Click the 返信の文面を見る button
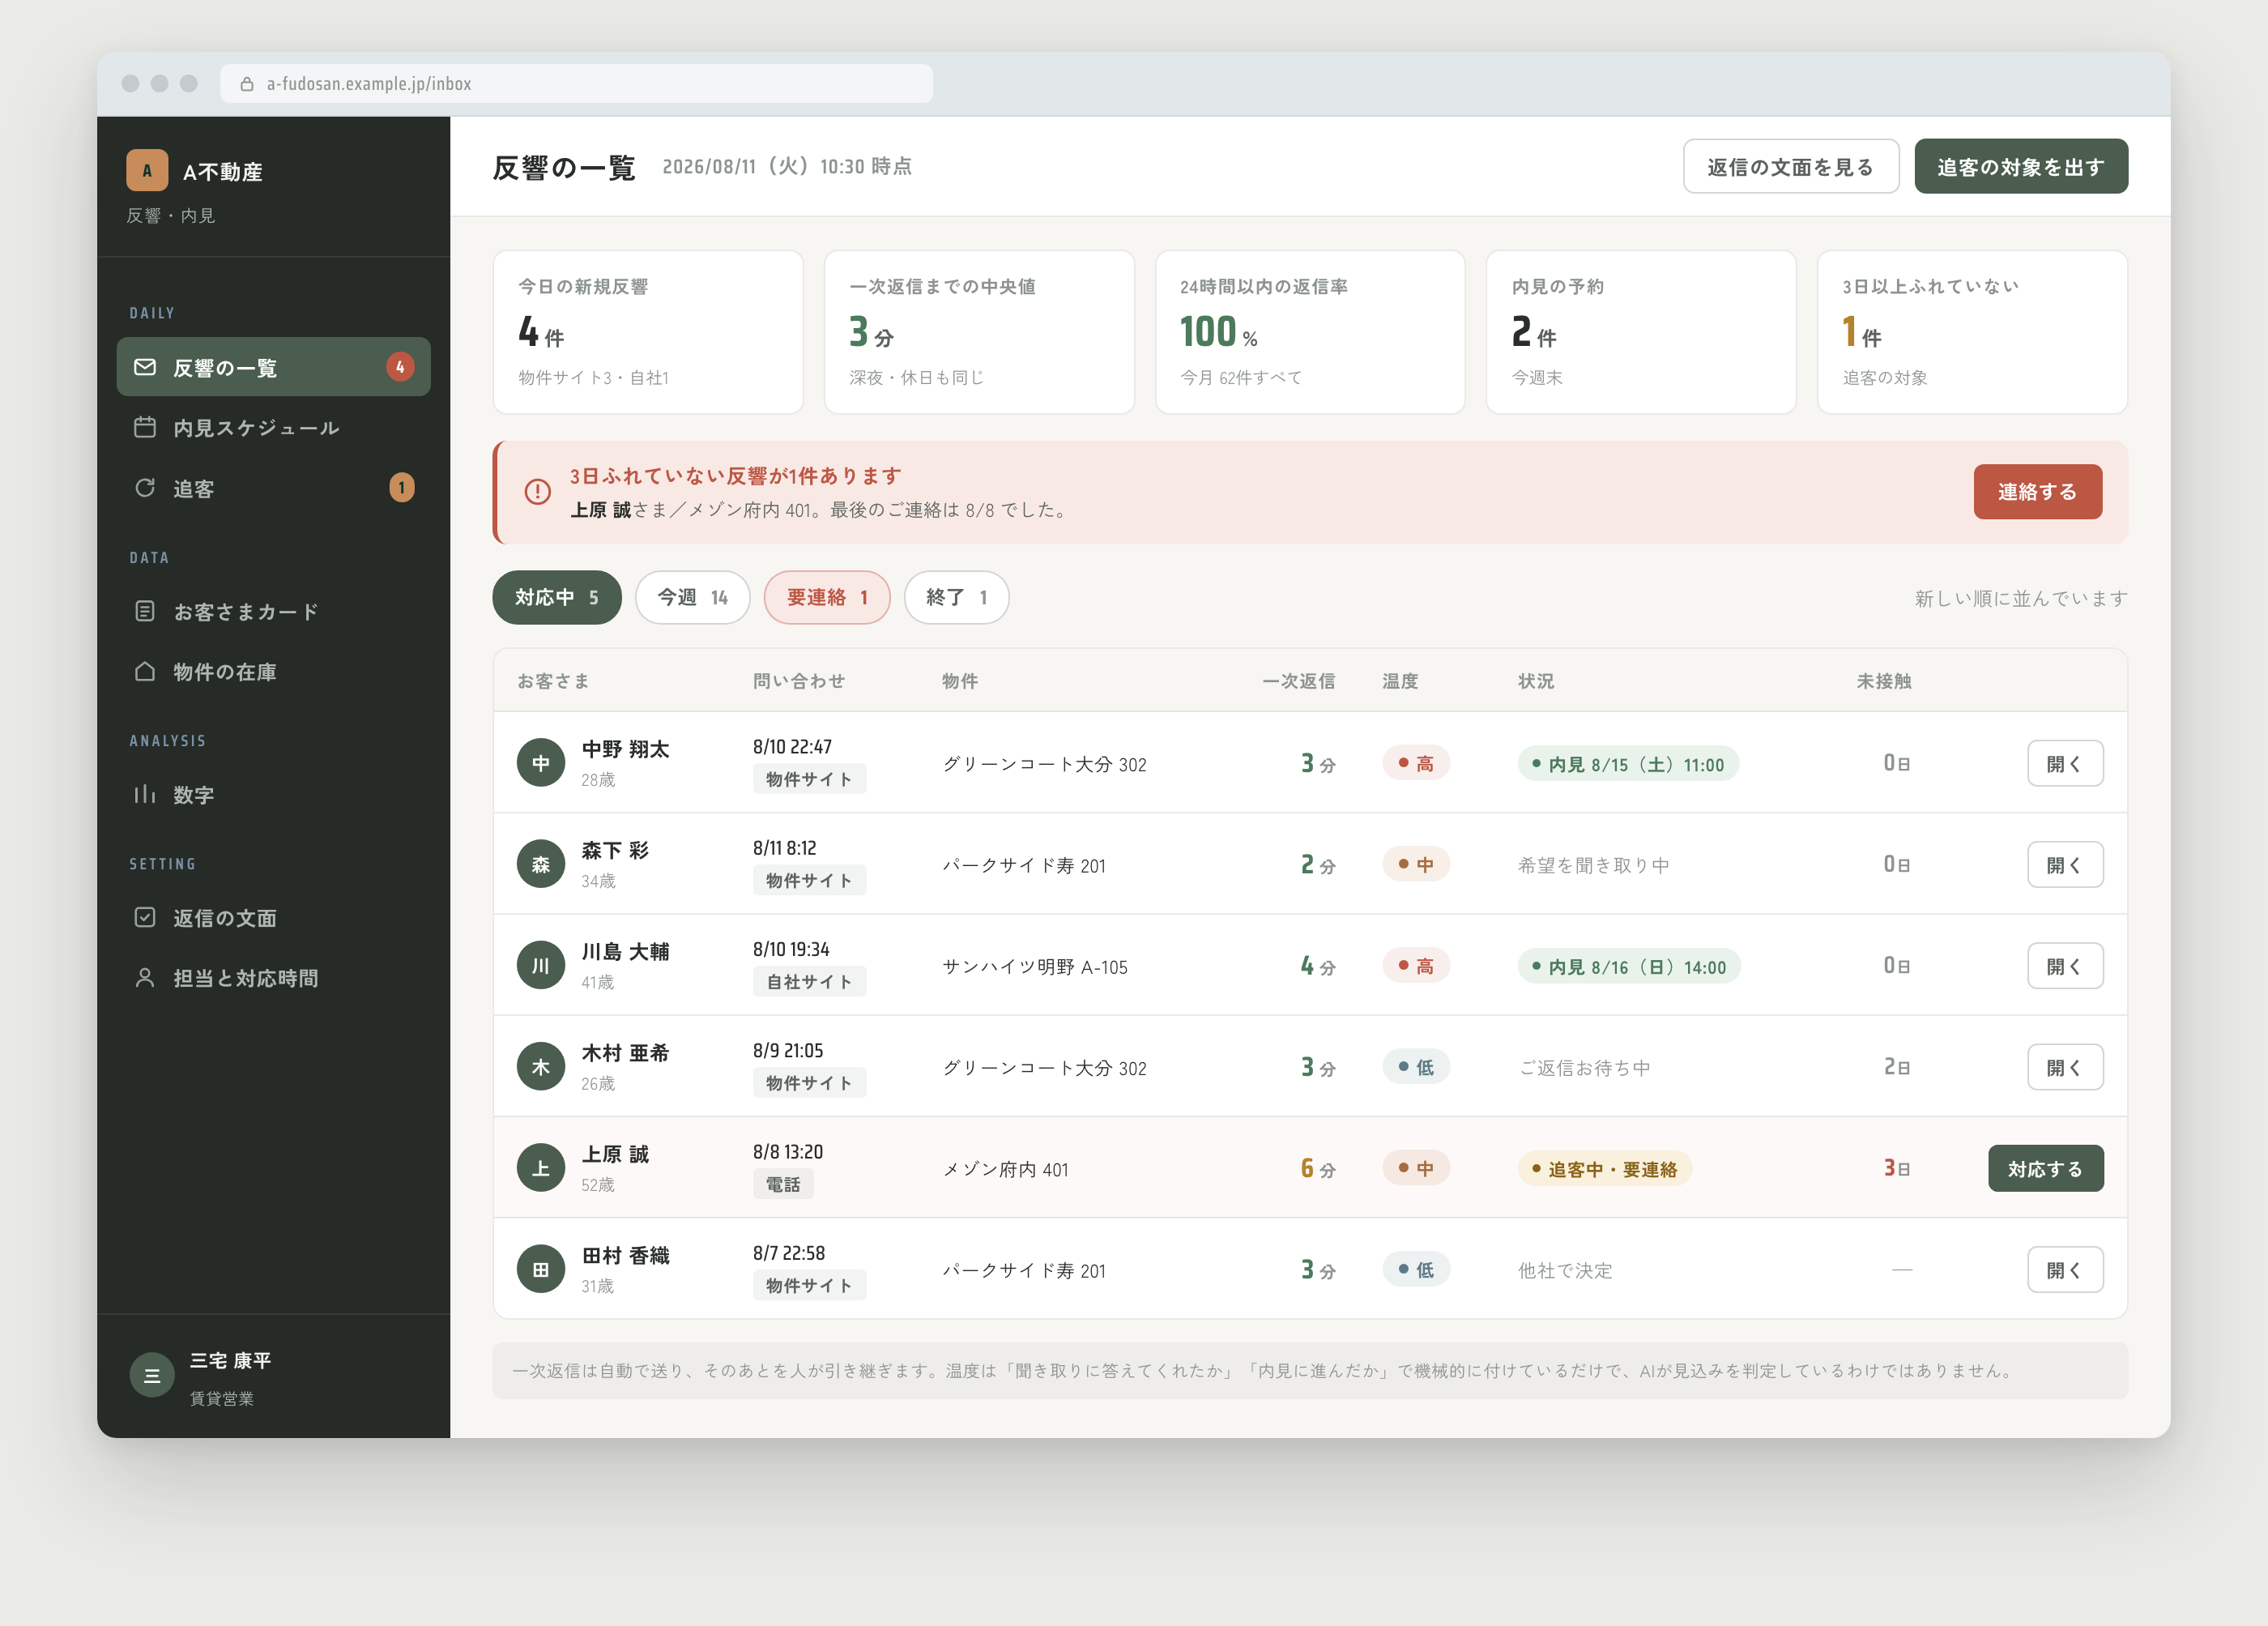Viewport: 2268px width, 1626px height. 1791,166
